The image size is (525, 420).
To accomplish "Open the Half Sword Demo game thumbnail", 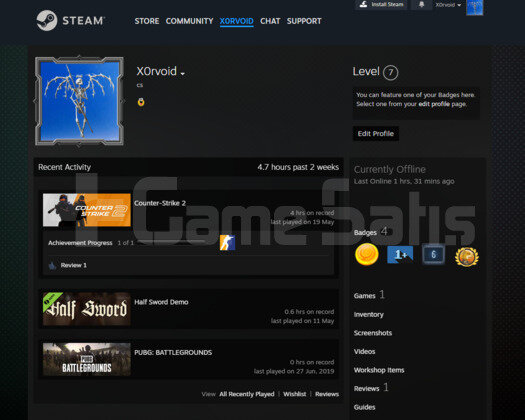I will coord(87,309).
